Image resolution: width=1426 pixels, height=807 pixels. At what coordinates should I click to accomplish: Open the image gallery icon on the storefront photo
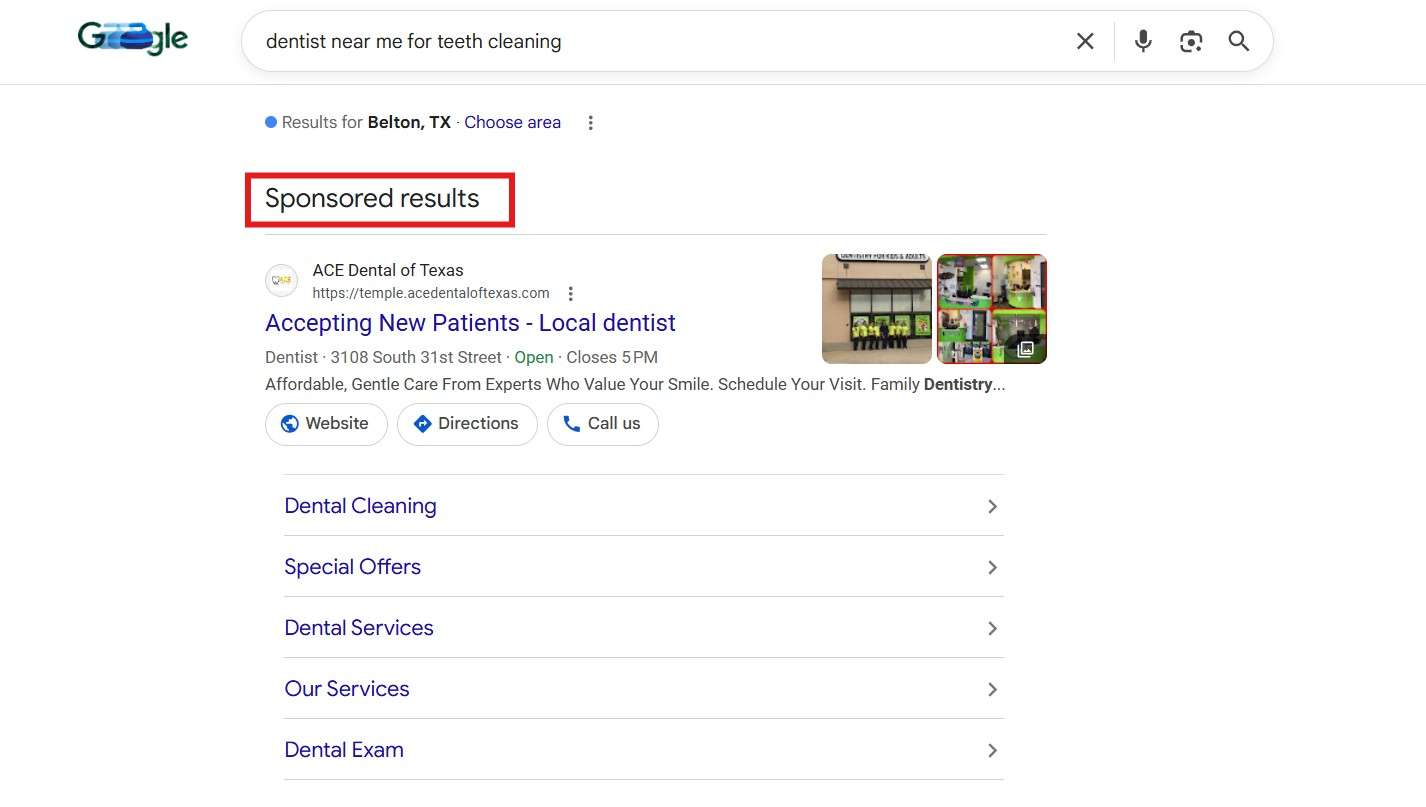[1025, 349]
